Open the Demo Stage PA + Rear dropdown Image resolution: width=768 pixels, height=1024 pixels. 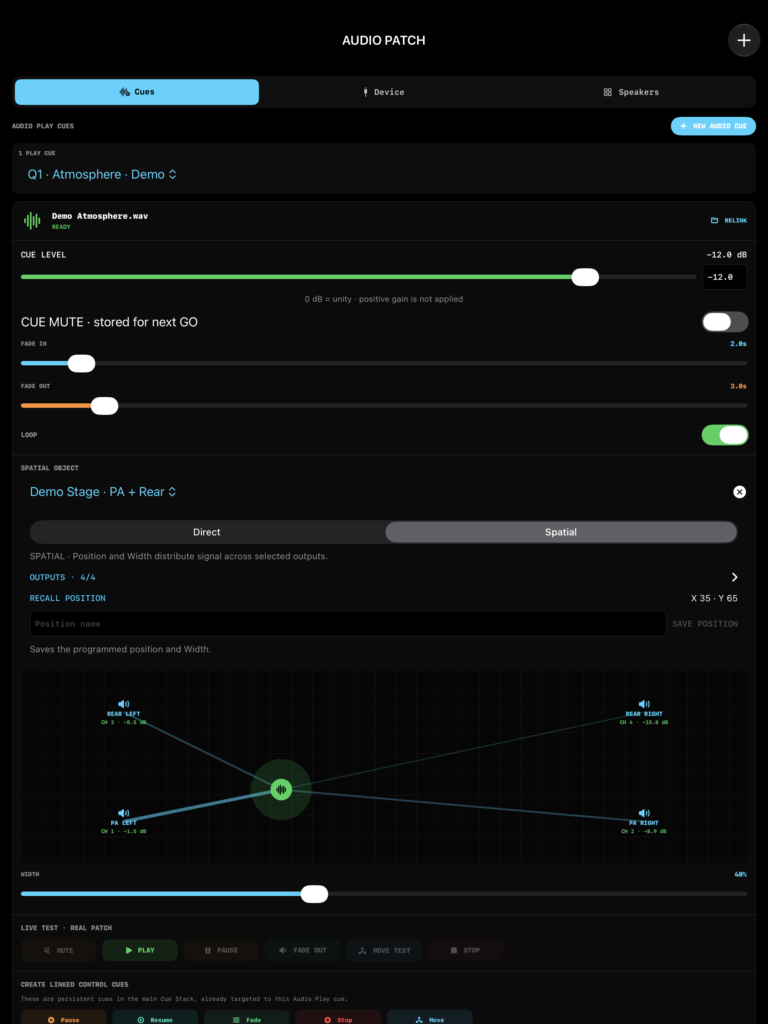[x=103, y=492]
